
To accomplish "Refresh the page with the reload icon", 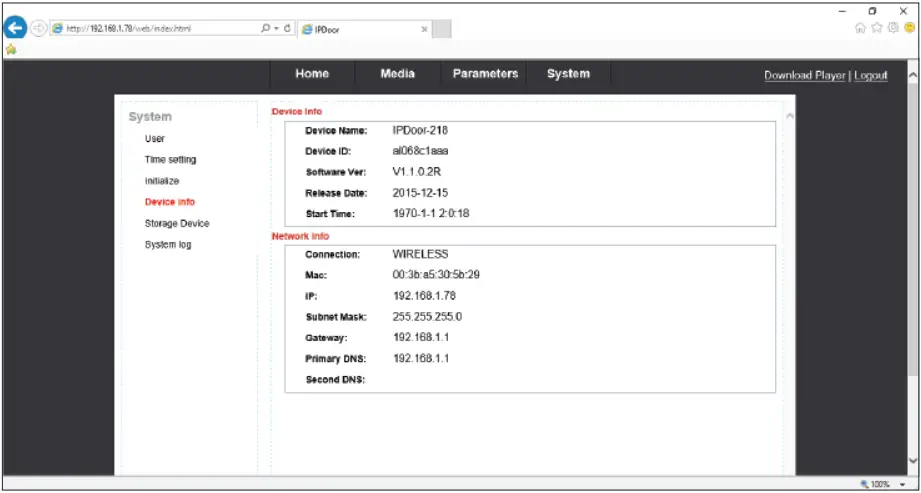I will [x=287, y=28].
